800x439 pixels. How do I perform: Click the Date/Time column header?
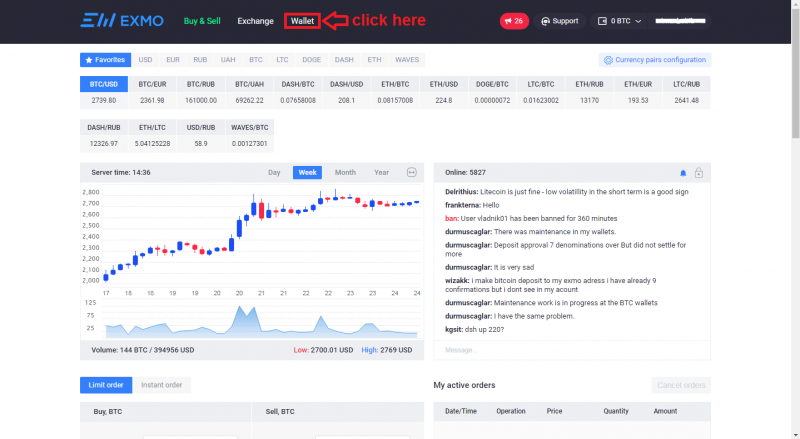tap(461, 411)
